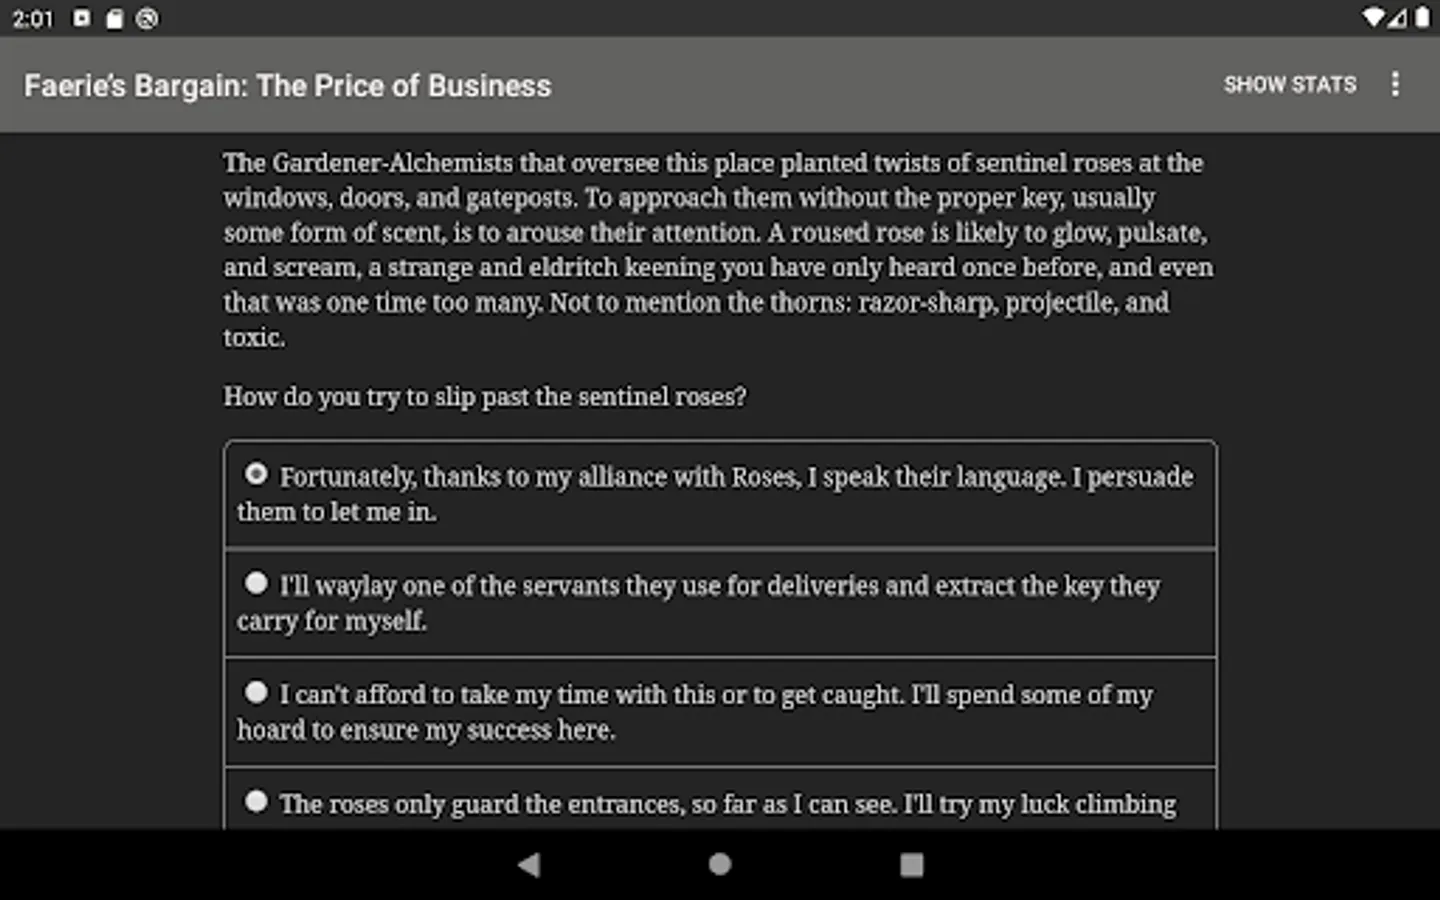Tap the SD card status bar icon
The width and height of the screenshot is (1440, 900).
pyautogui.click(x=115, y=18)
